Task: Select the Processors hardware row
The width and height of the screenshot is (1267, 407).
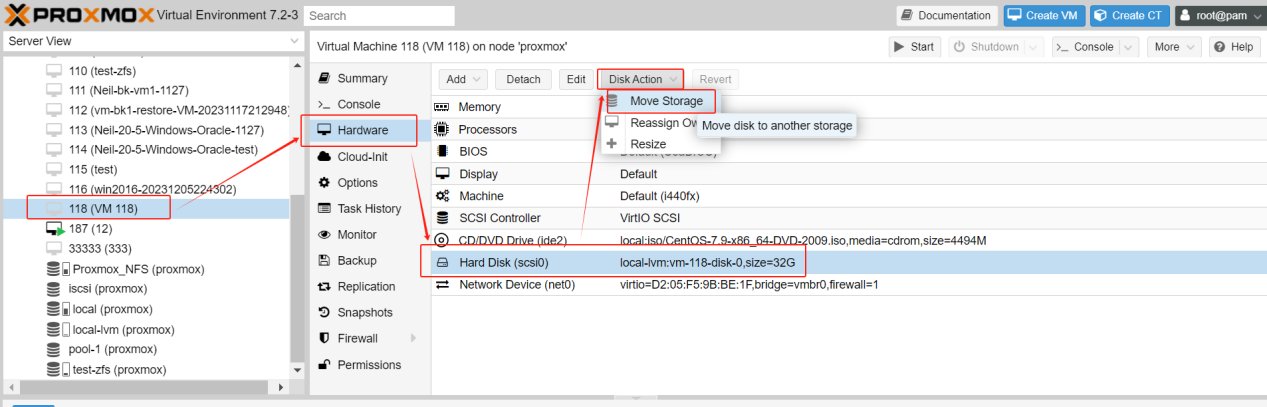Action: [848, 129]
